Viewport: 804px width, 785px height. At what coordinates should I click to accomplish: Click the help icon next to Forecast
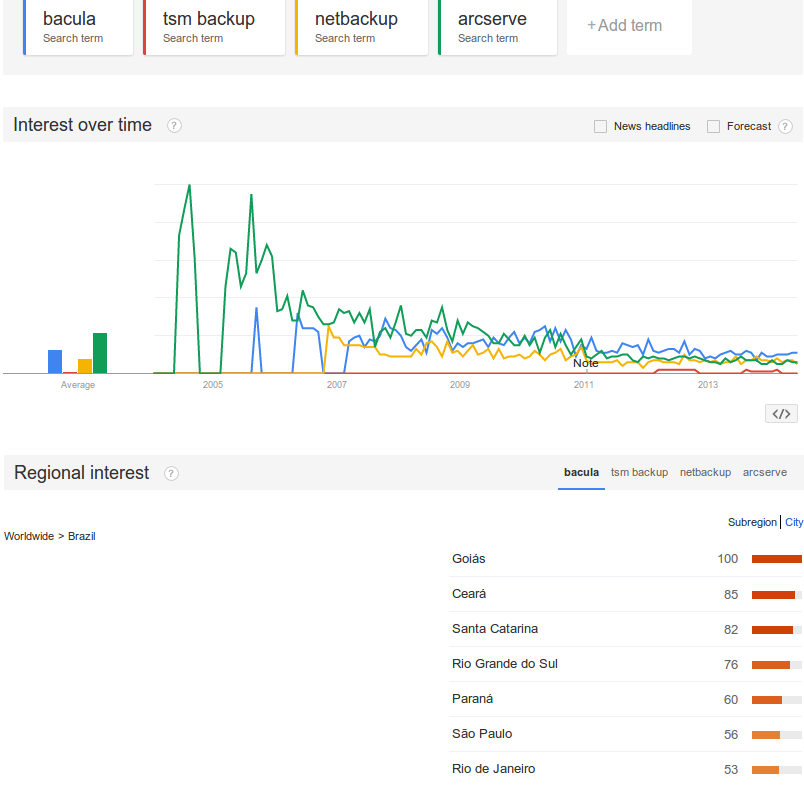tap(785, 126)
